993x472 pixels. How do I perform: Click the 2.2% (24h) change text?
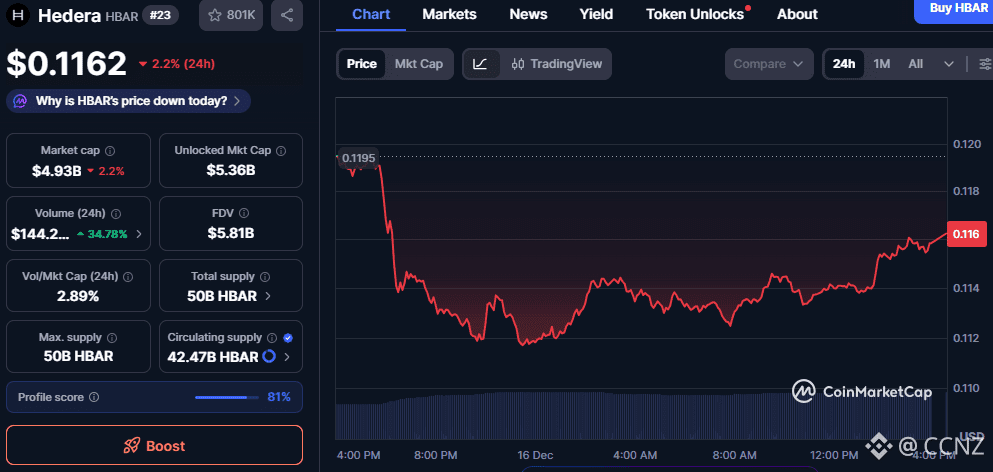[182, 64]
